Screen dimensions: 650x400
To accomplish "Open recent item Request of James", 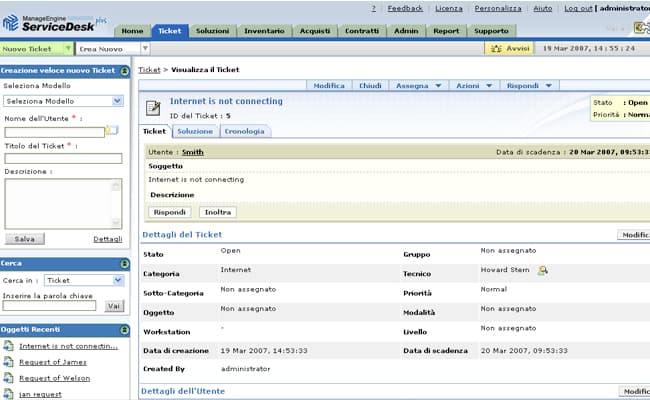I will [53, 362].
